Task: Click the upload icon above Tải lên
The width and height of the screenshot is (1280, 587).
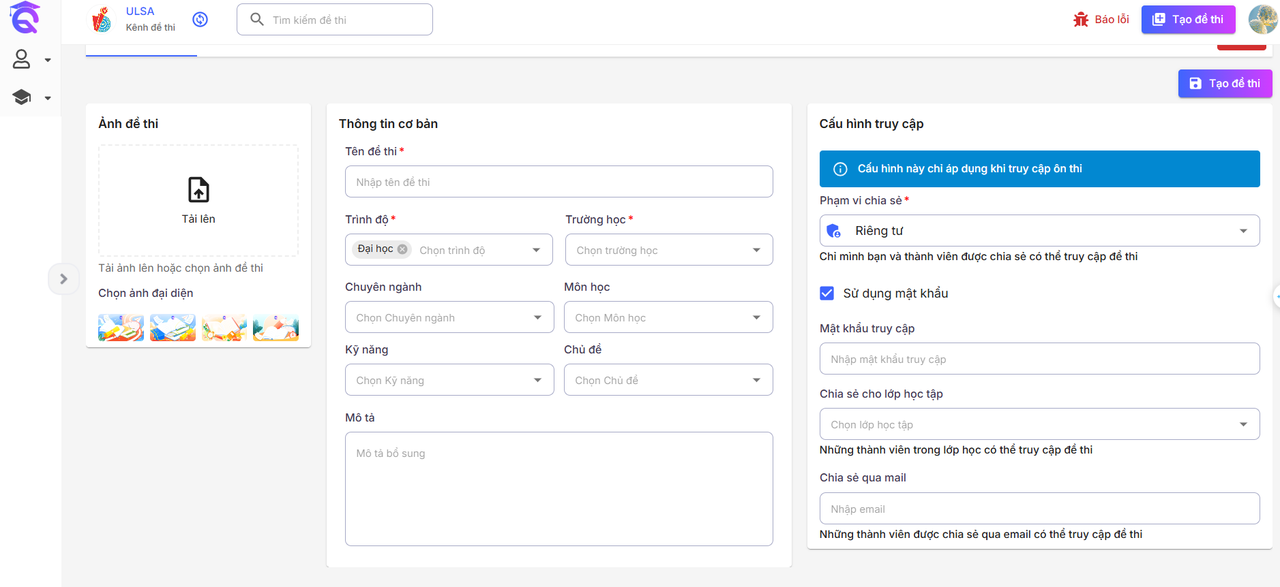Action: point(198,189)
